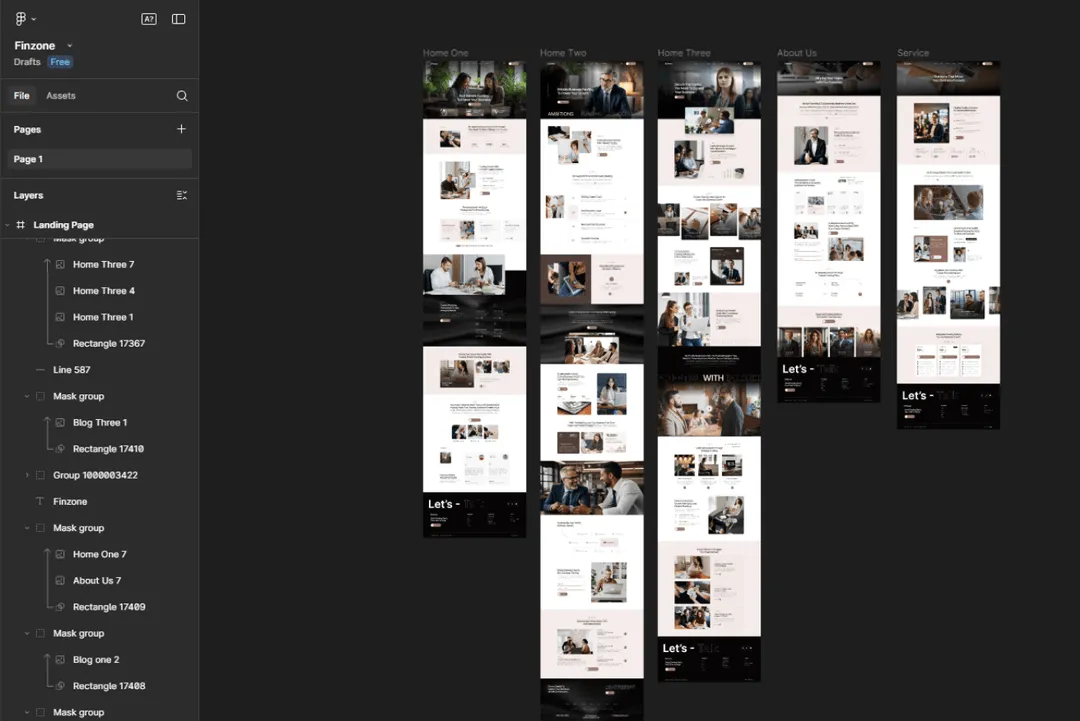Click the Home Three frame label on canvas
The image size is (1080, 721).
point(683,53)
